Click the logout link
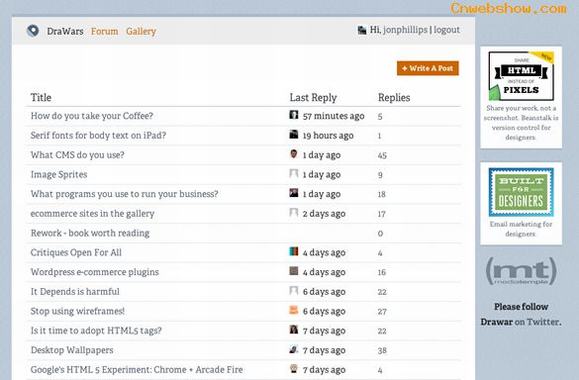 (x=447, y=30)
